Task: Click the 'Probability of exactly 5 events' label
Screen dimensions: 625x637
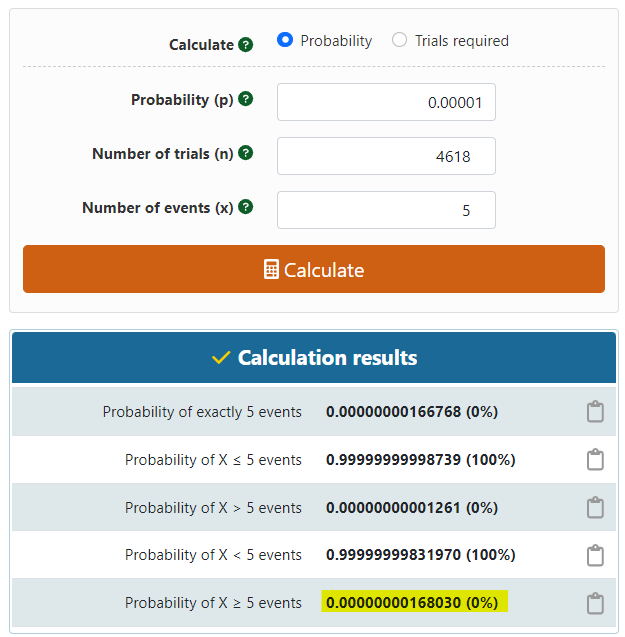Action: pos(202,412)
